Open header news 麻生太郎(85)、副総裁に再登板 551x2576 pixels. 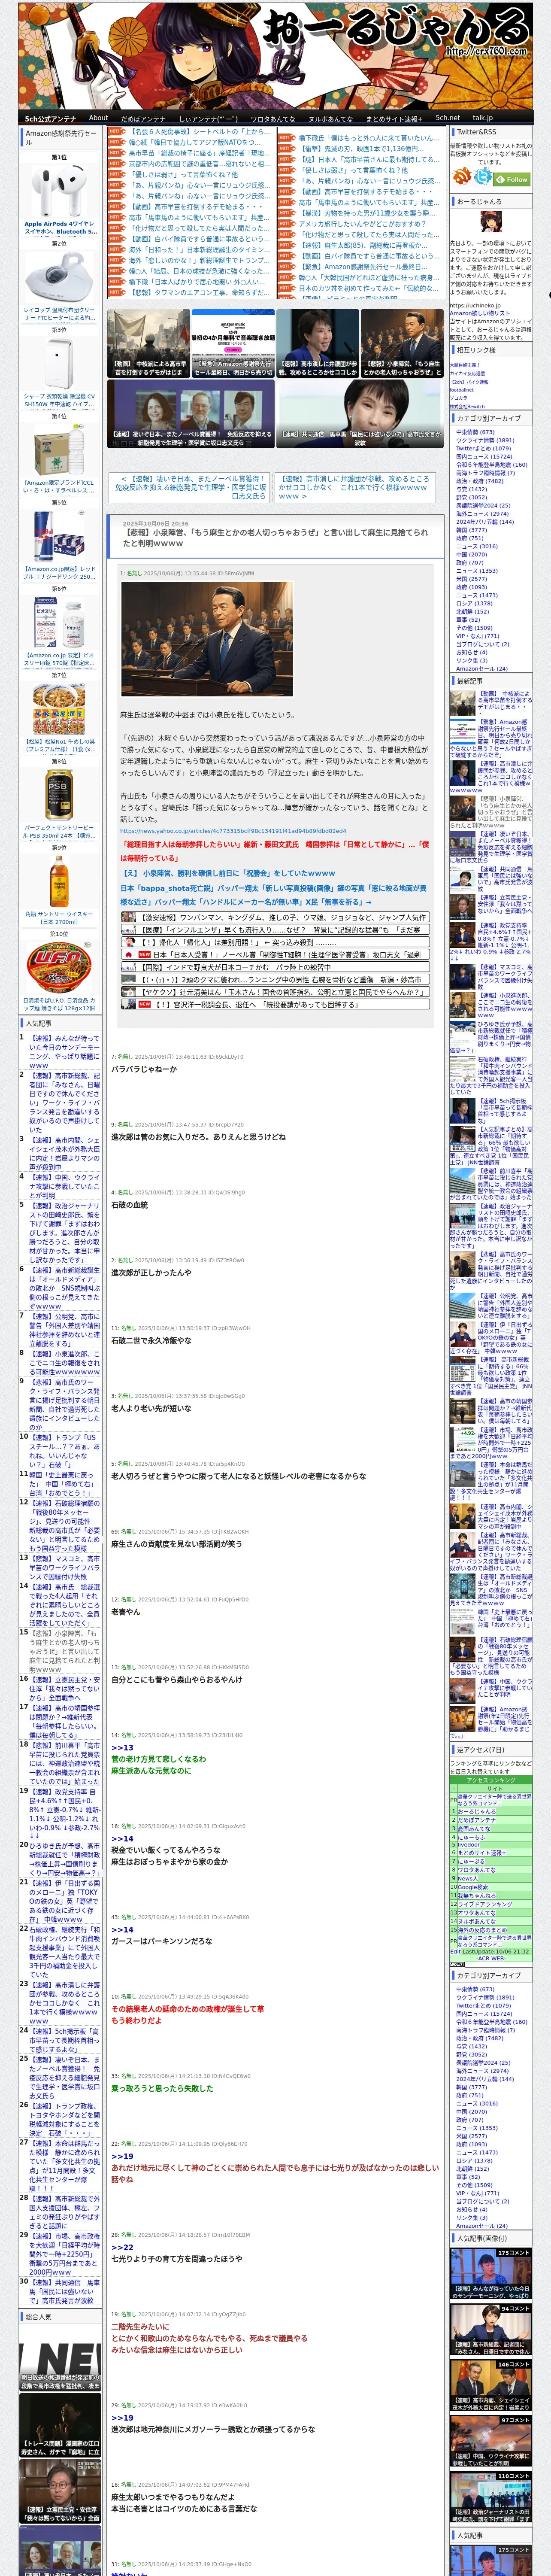click(x=362, y=246)
